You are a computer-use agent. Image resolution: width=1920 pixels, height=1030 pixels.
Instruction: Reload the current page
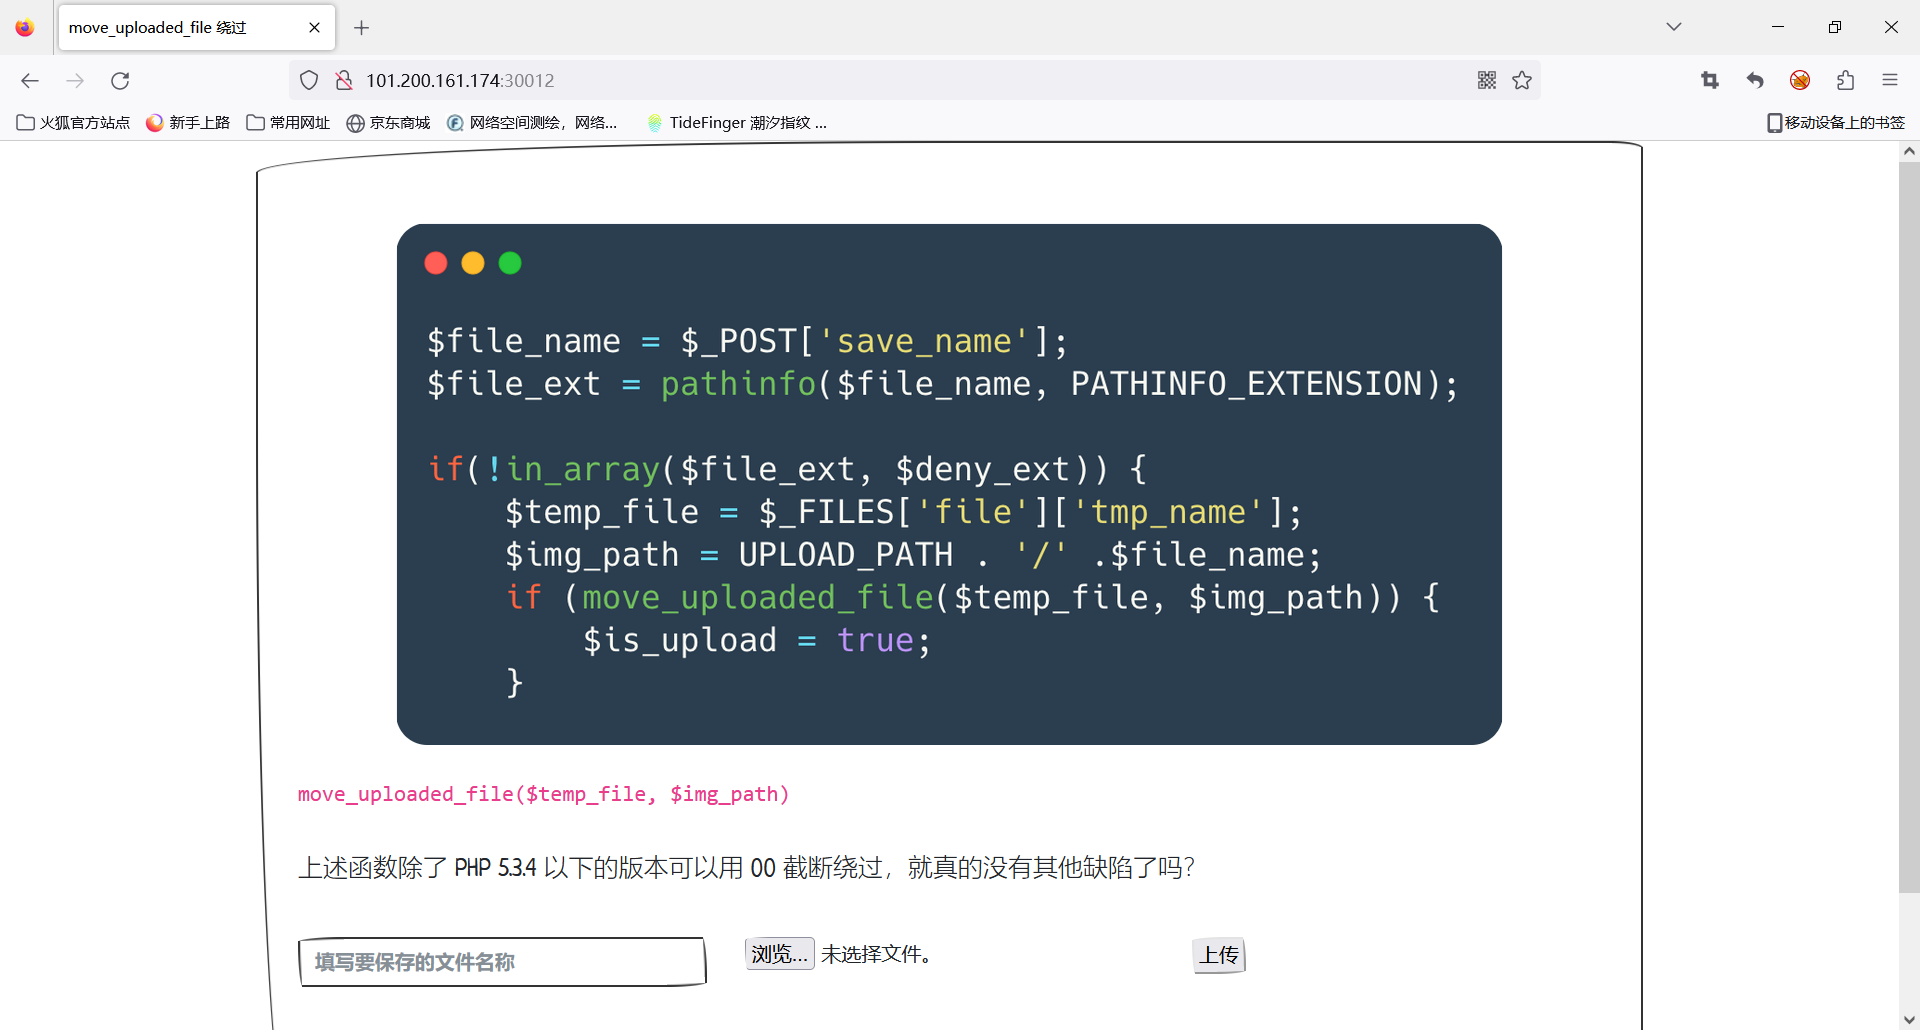tap(120, 81)
